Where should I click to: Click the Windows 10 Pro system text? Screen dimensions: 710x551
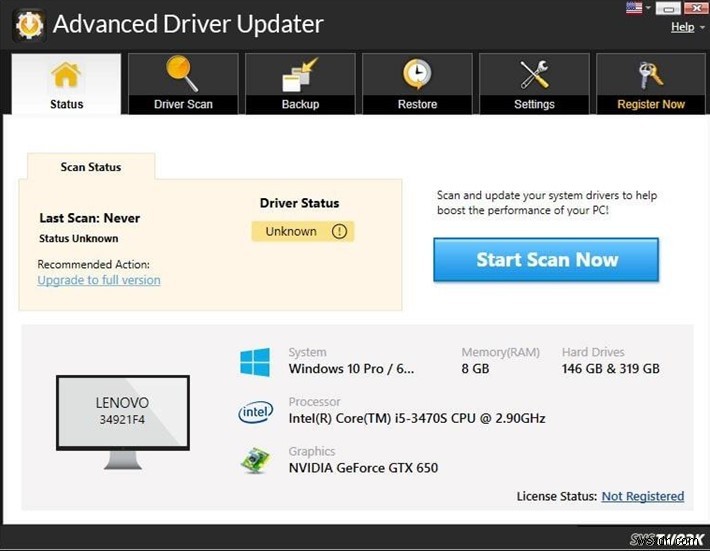tap(351, 369)
